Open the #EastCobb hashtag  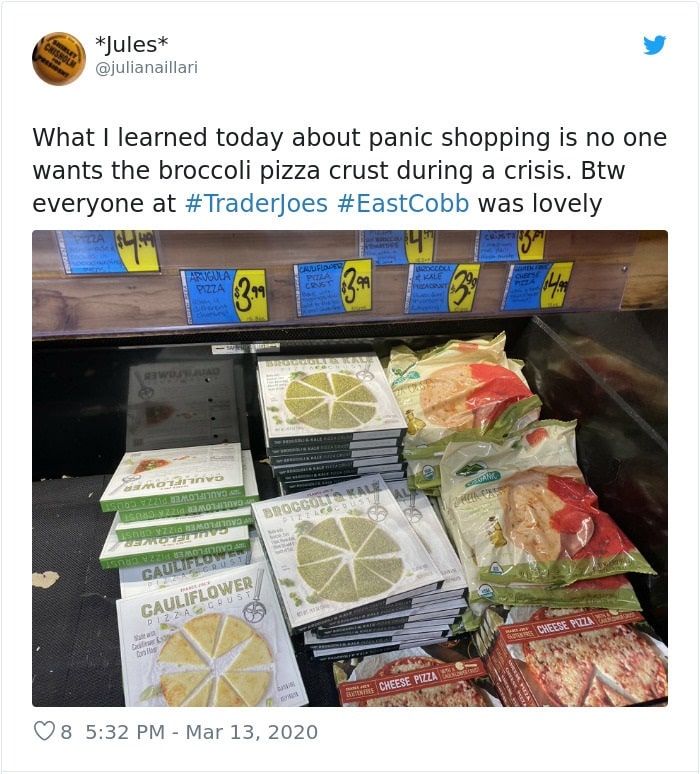[x=403, y=203]
